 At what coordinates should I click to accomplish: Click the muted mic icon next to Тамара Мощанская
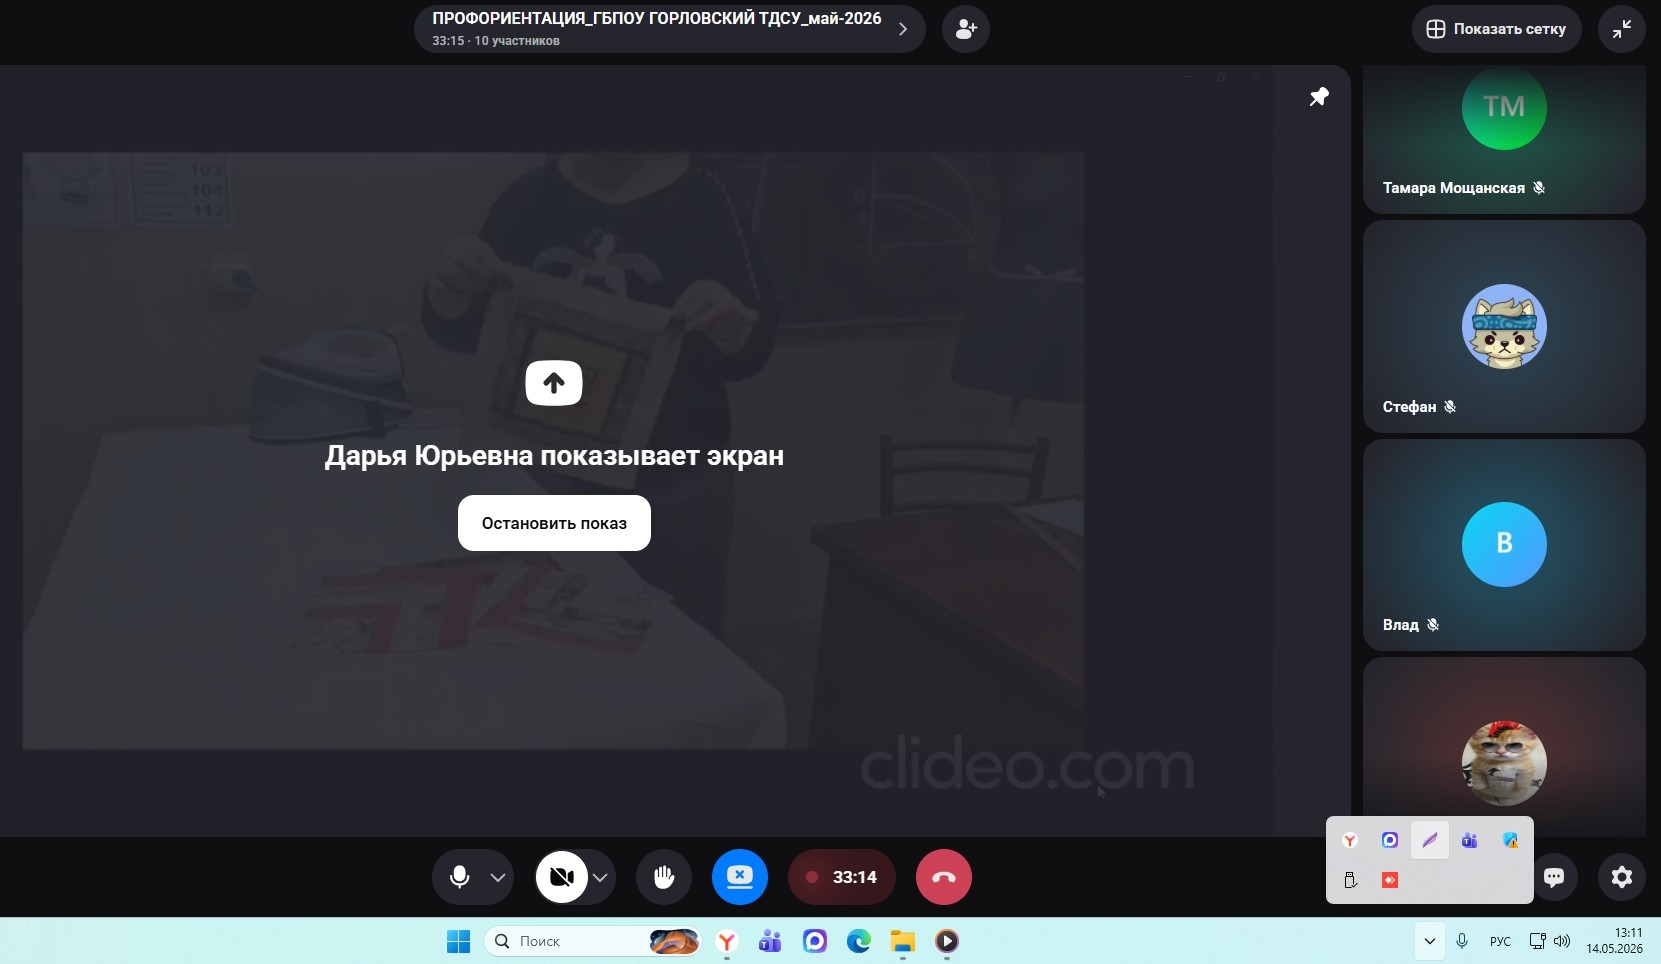[x=1539, y=188]
